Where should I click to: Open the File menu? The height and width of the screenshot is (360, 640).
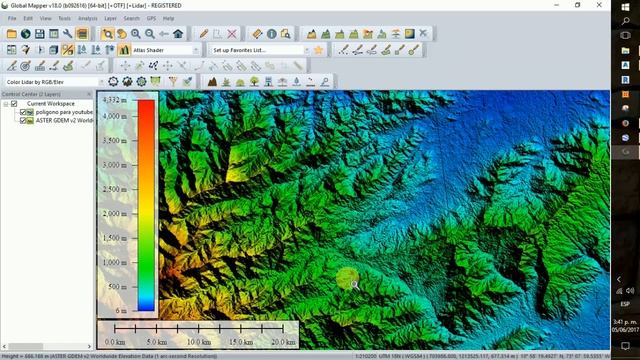[12, 18]
